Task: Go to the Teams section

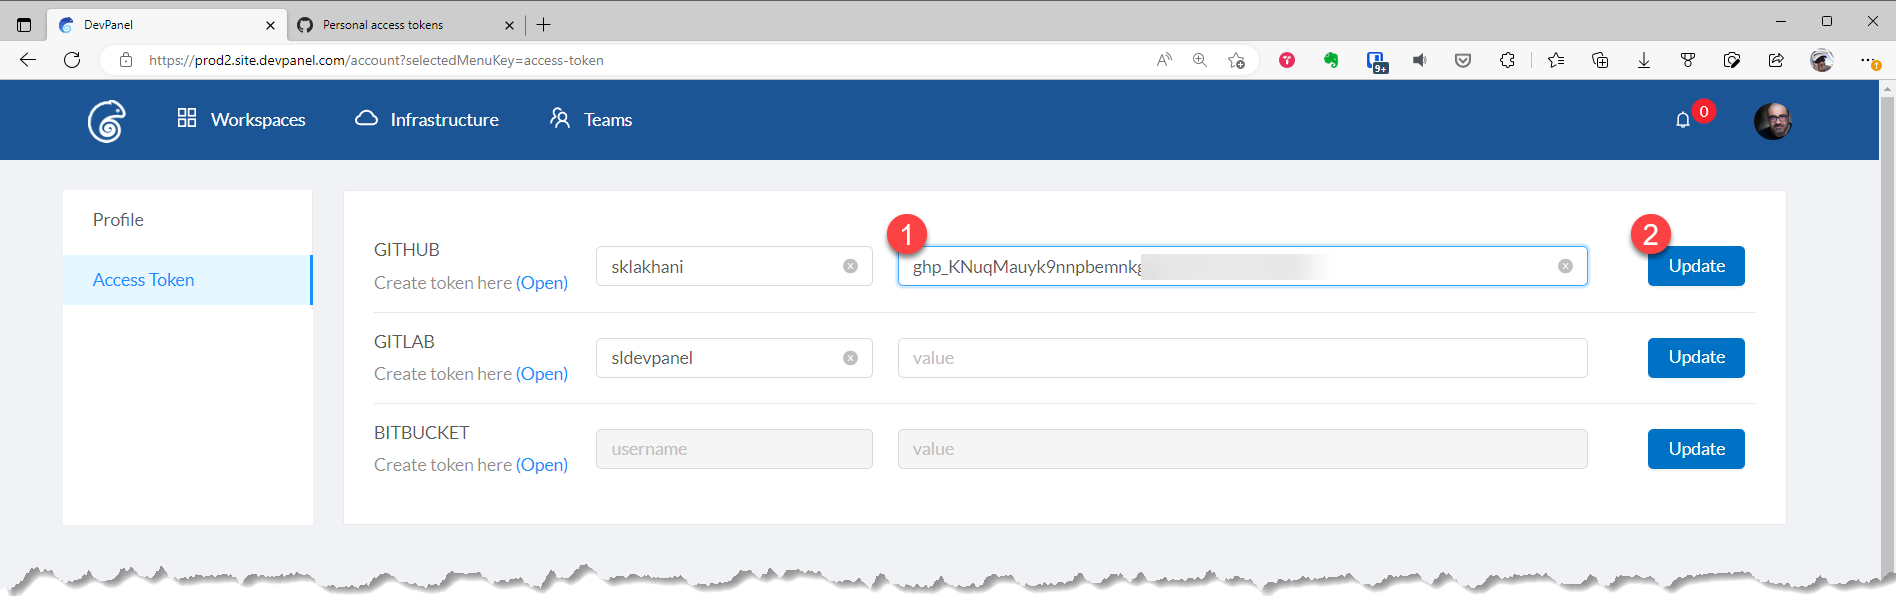Action: (x=591, y=120)
